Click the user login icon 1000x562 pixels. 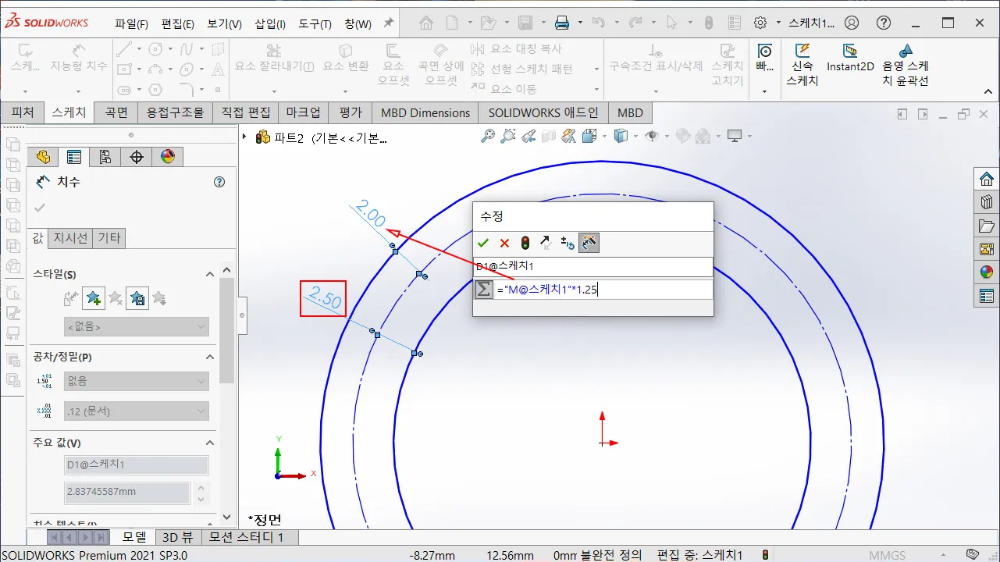tap(851, 23)
